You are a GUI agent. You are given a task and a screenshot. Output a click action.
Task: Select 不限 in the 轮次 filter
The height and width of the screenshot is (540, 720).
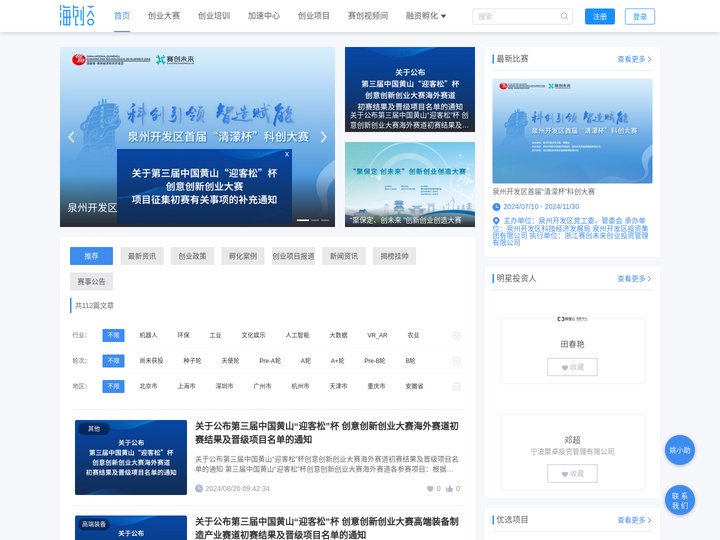pyautogui.click(x=113, y=361)
